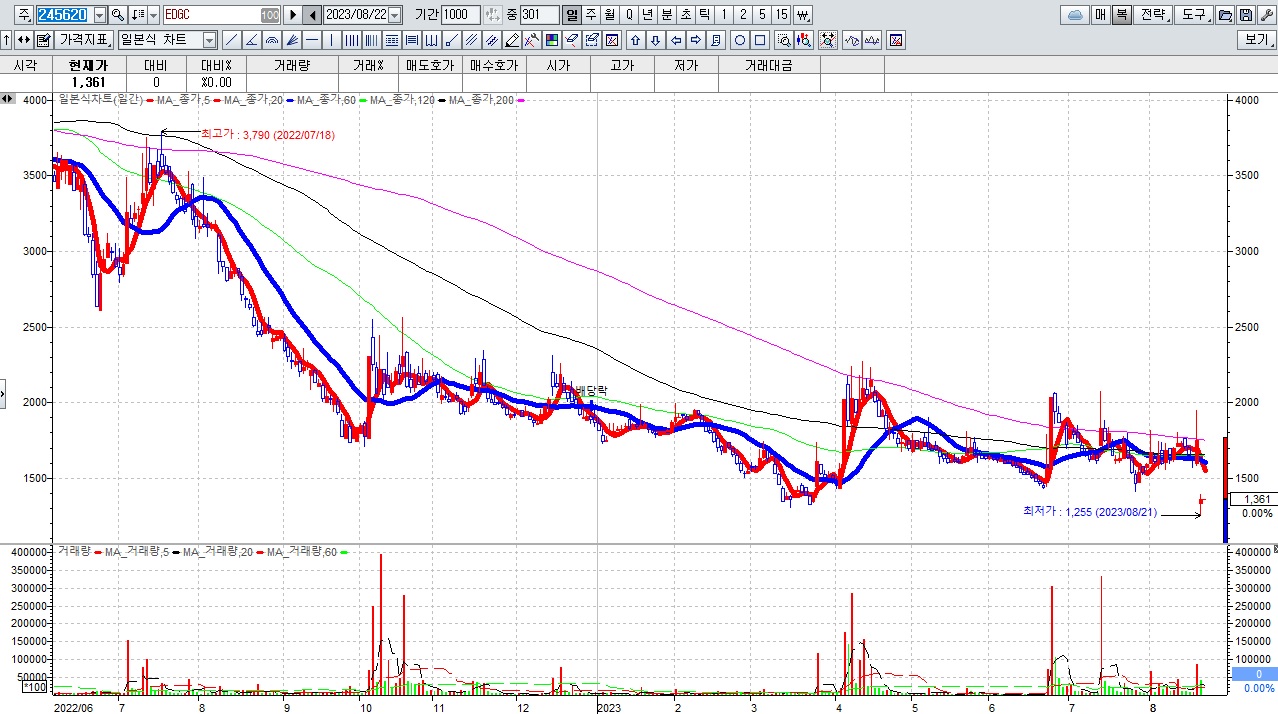Click the down arrow marker tool
1278x714 pixels.
coord(655,40)
